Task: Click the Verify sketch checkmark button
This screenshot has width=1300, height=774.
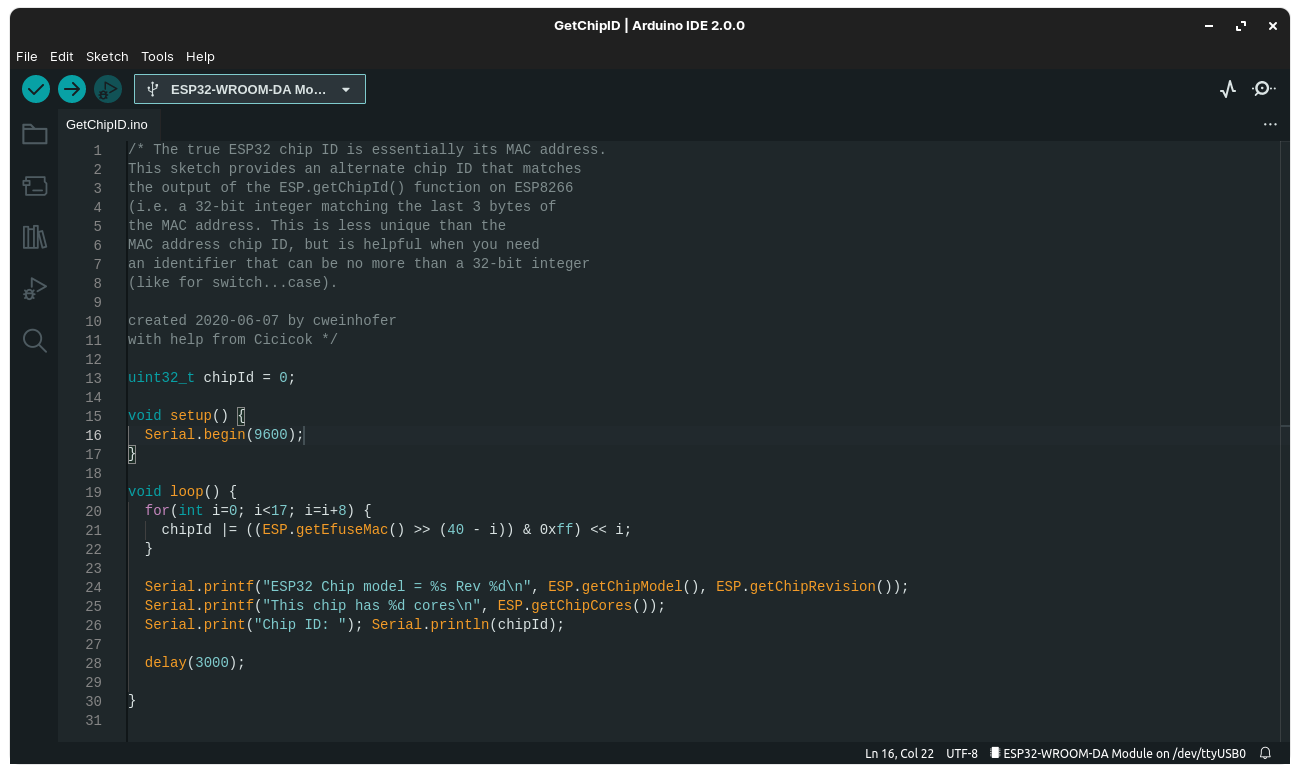Action: 36,89
